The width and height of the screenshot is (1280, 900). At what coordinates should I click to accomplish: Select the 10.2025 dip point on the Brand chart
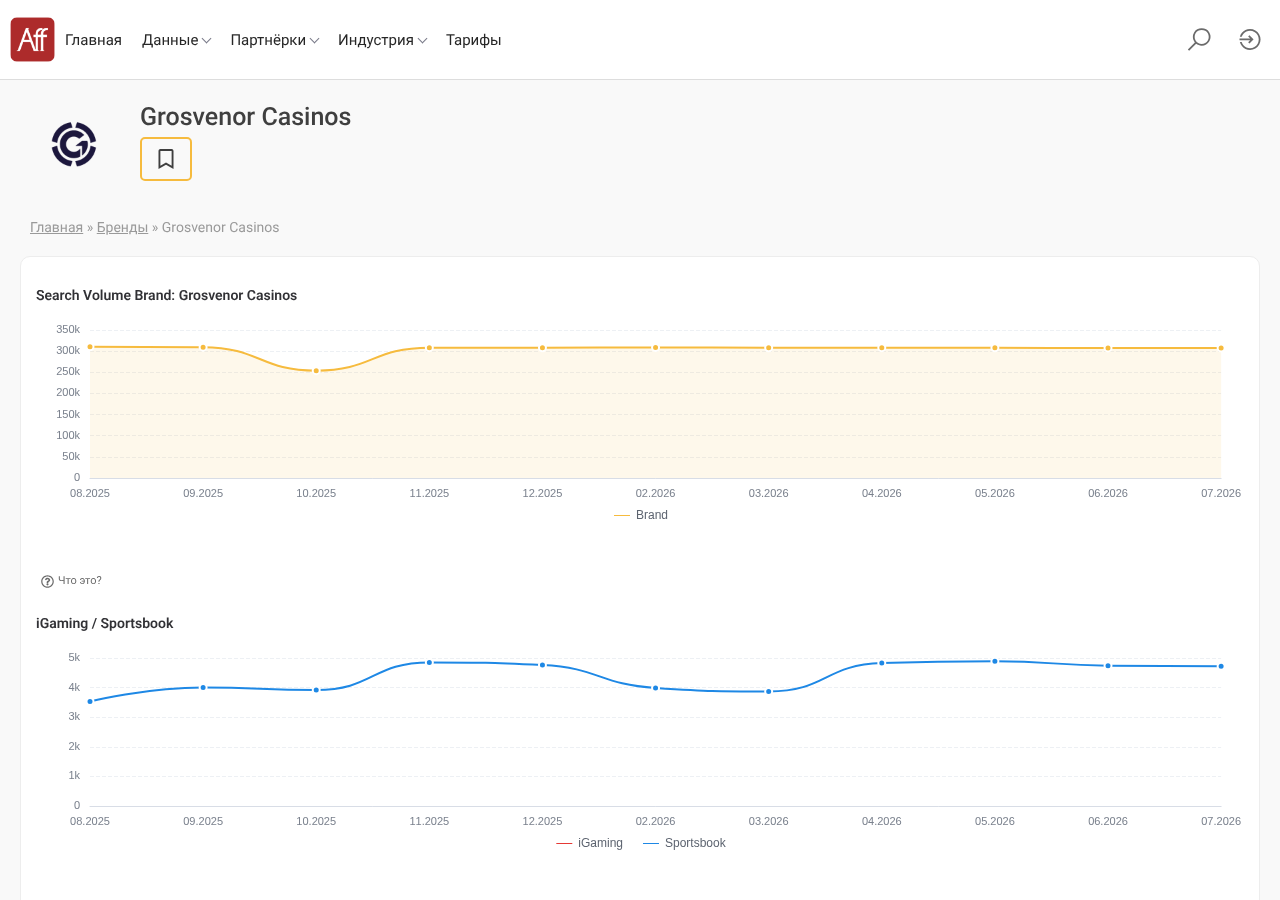point(316,371)
